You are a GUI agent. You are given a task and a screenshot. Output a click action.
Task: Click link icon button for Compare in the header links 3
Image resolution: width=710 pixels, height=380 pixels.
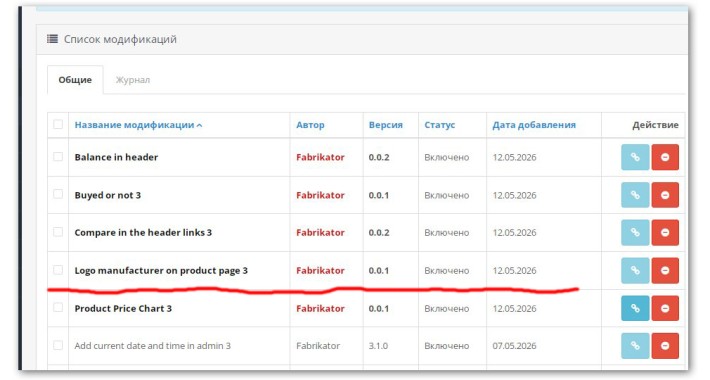click(635, 232)
